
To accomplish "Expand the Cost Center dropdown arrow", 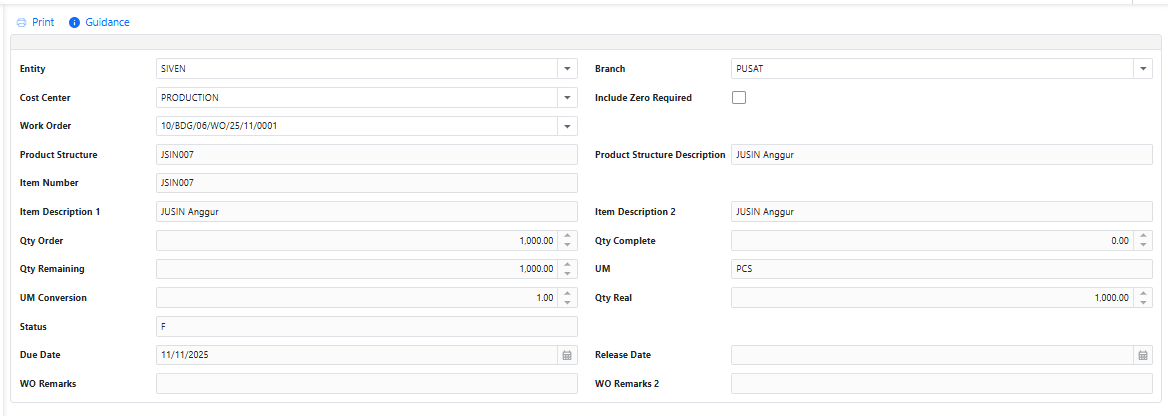I will pos(567,98).
